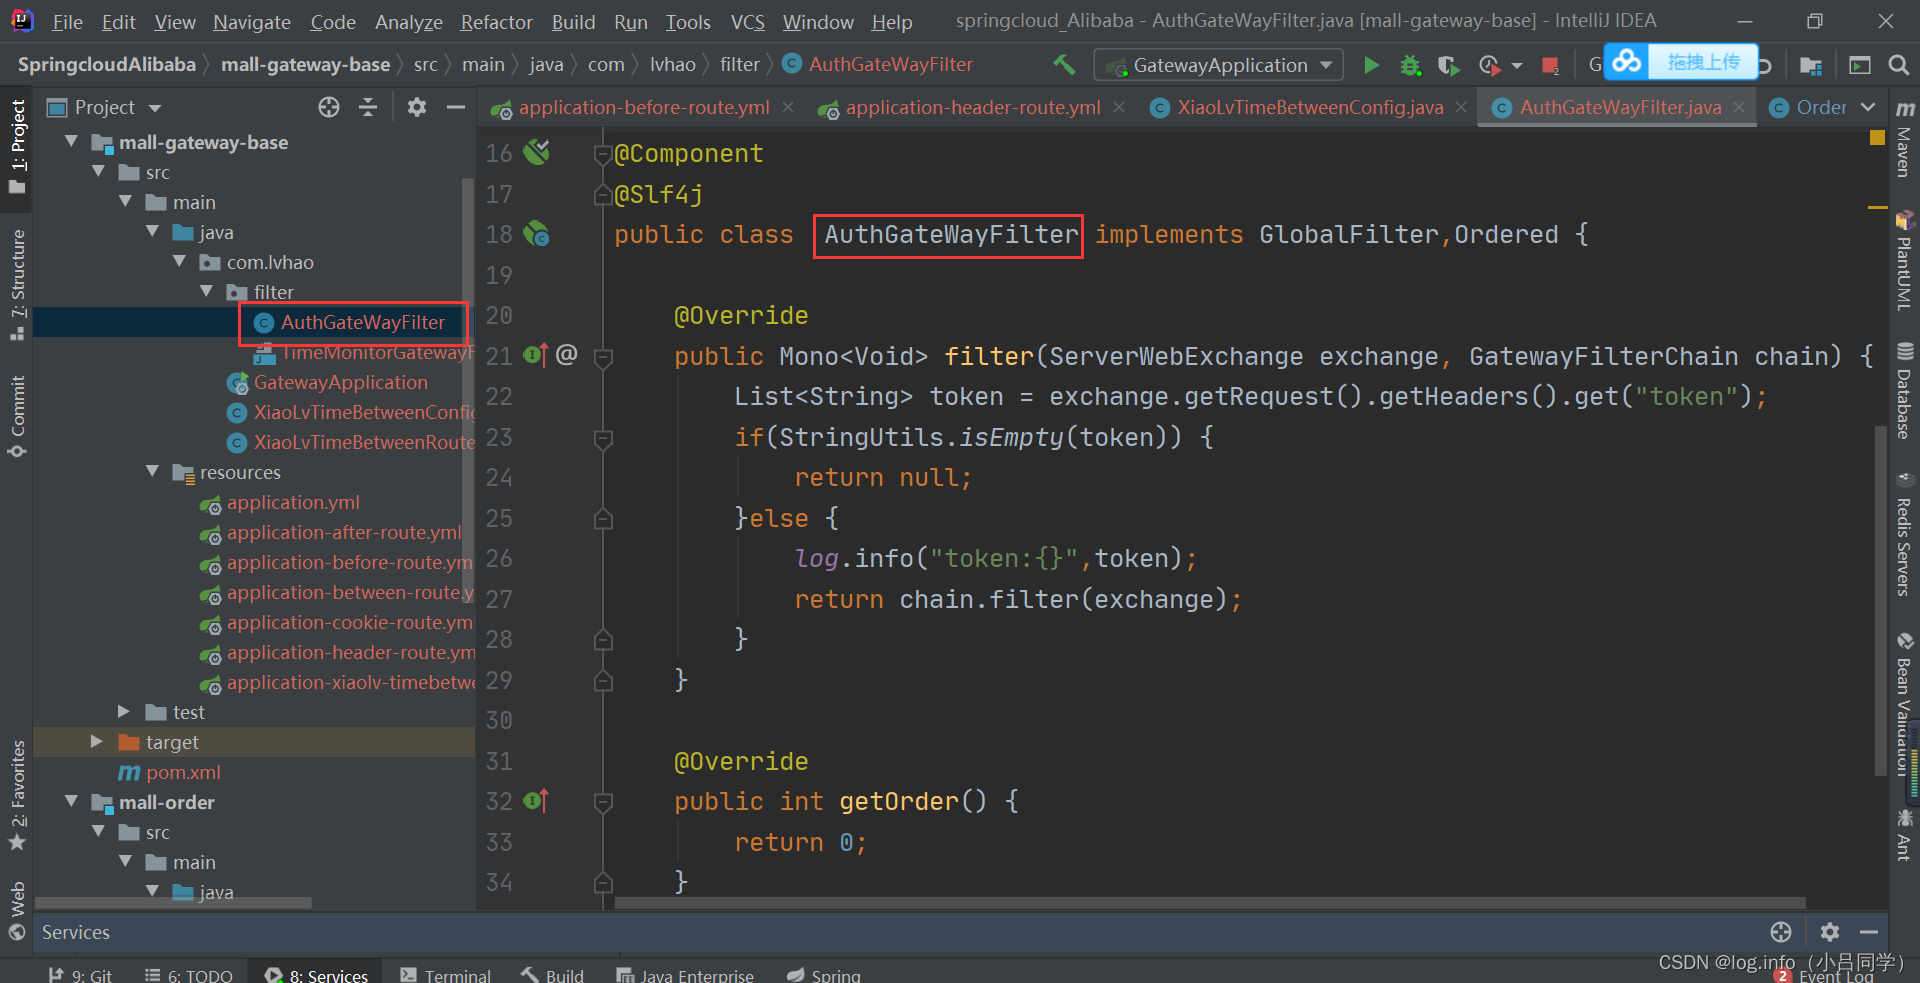This screenshot has width=1920, height=983.
Task: Open Project Structure icon in toolbar
Action: click(x=1811, y=65)
